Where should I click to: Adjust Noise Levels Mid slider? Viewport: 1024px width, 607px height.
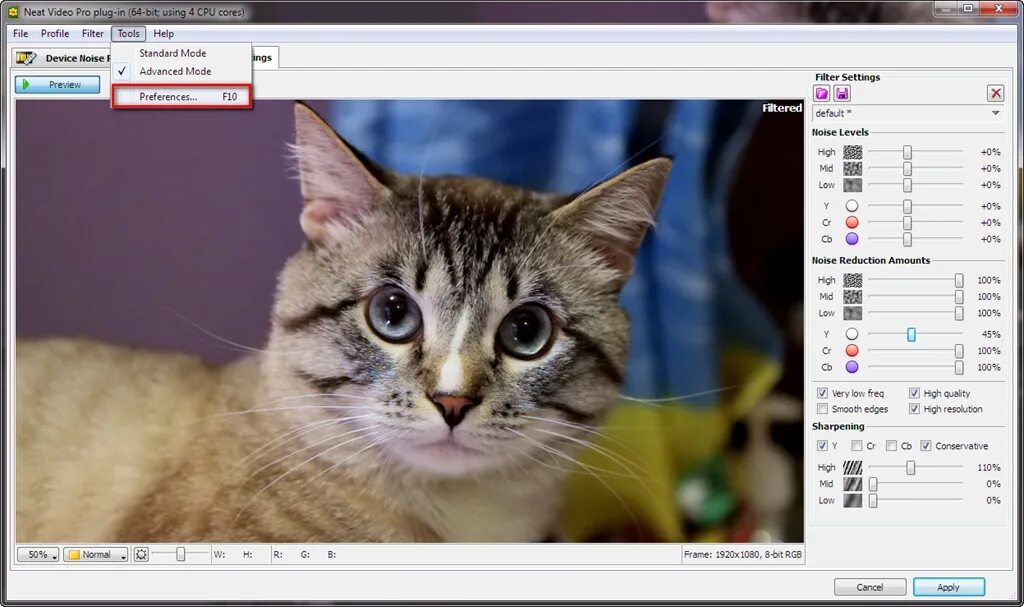click(907, 169)
